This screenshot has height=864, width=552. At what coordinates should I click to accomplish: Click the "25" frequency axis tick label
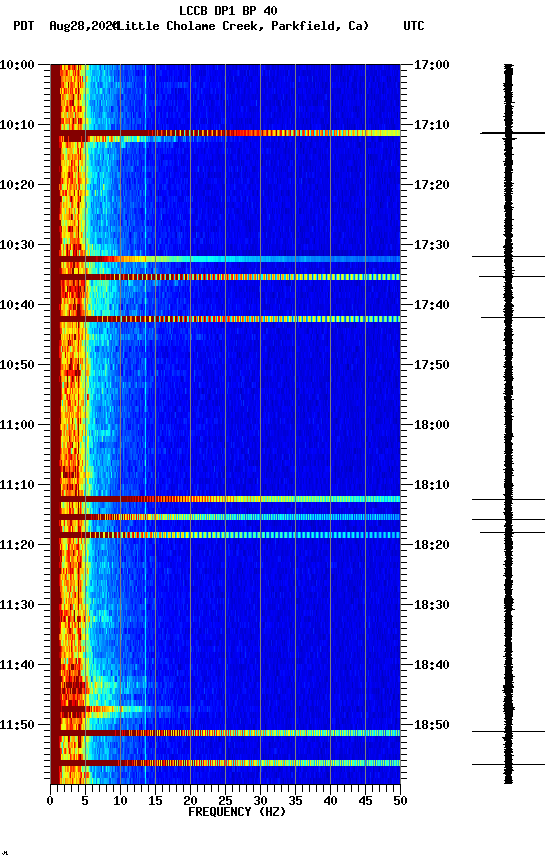pyautogui.click(x=225, y=801)
